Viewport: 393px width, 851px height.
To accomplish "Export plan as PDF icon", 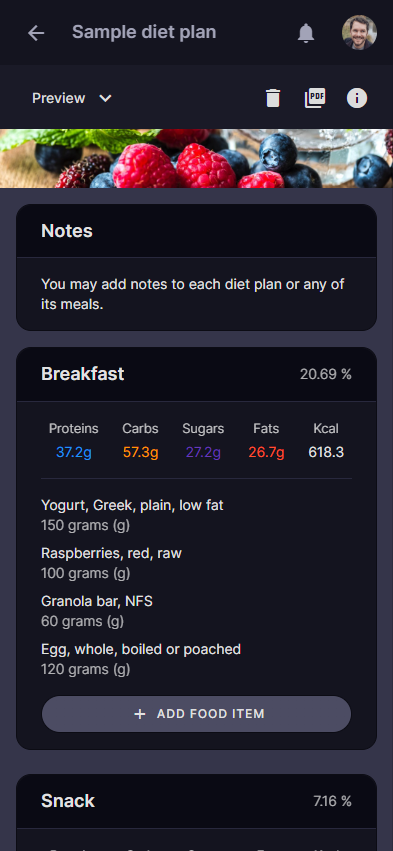I will 315,98.
